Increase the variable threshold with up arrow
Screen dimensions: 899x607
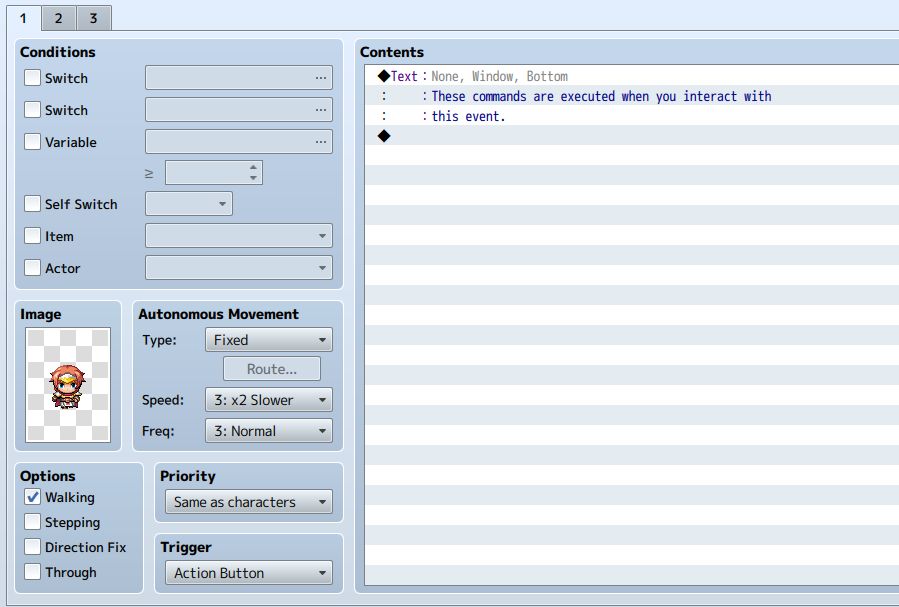(253, 167)
